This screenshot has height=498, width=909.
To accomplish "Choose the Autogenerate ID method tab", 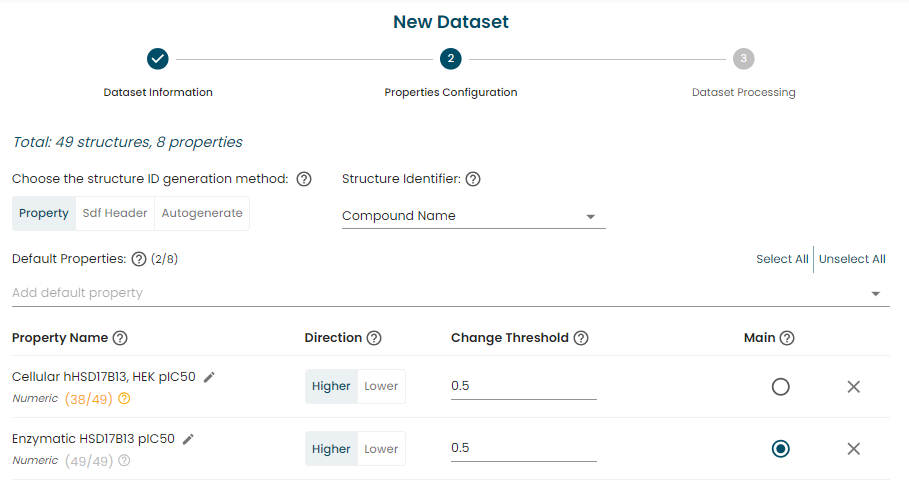I will pyautogui.click(x=202, y=213).
